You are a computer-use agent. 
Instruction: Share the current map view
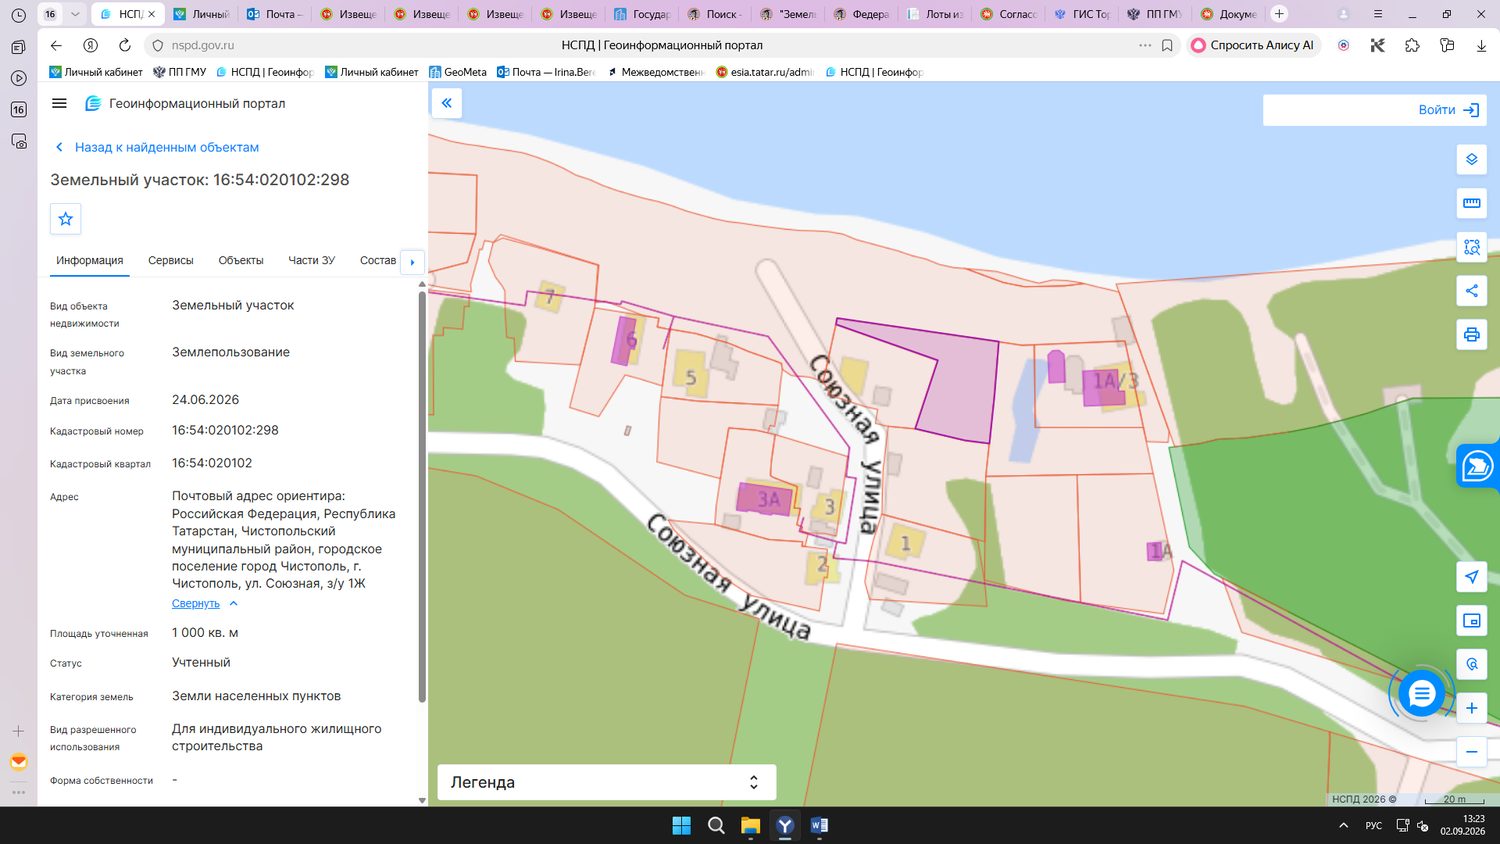tap(1471, 291)
